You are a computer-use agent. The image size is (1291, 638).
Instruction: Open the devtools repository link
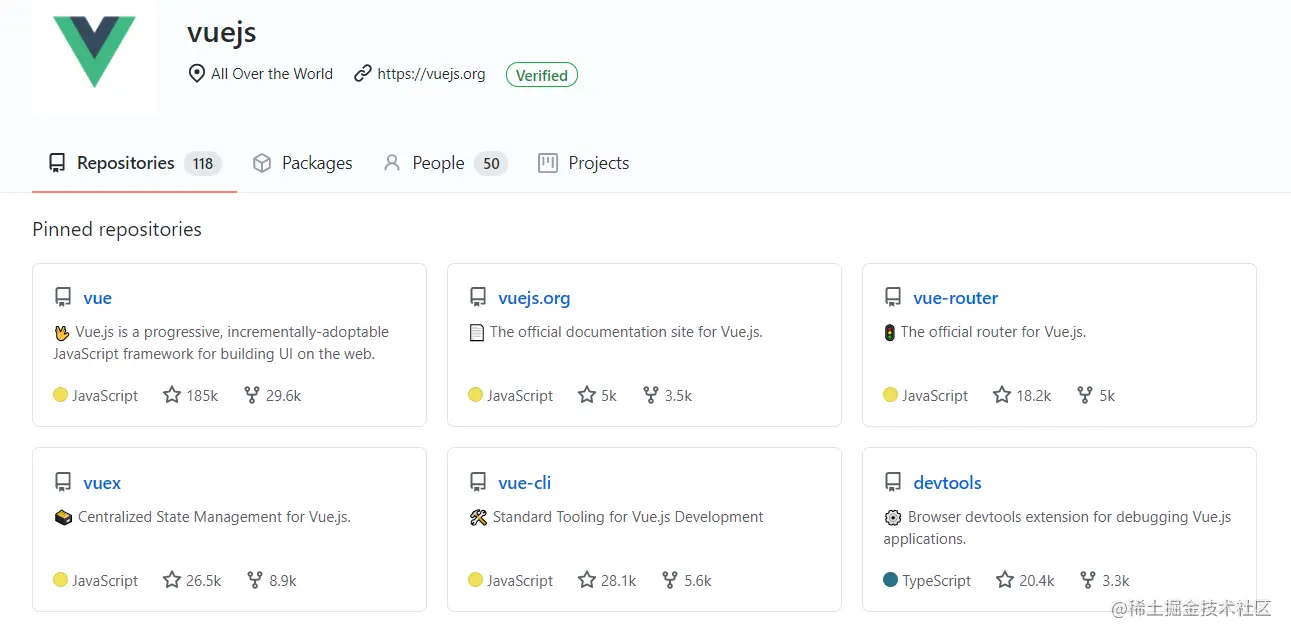(948, 483)
